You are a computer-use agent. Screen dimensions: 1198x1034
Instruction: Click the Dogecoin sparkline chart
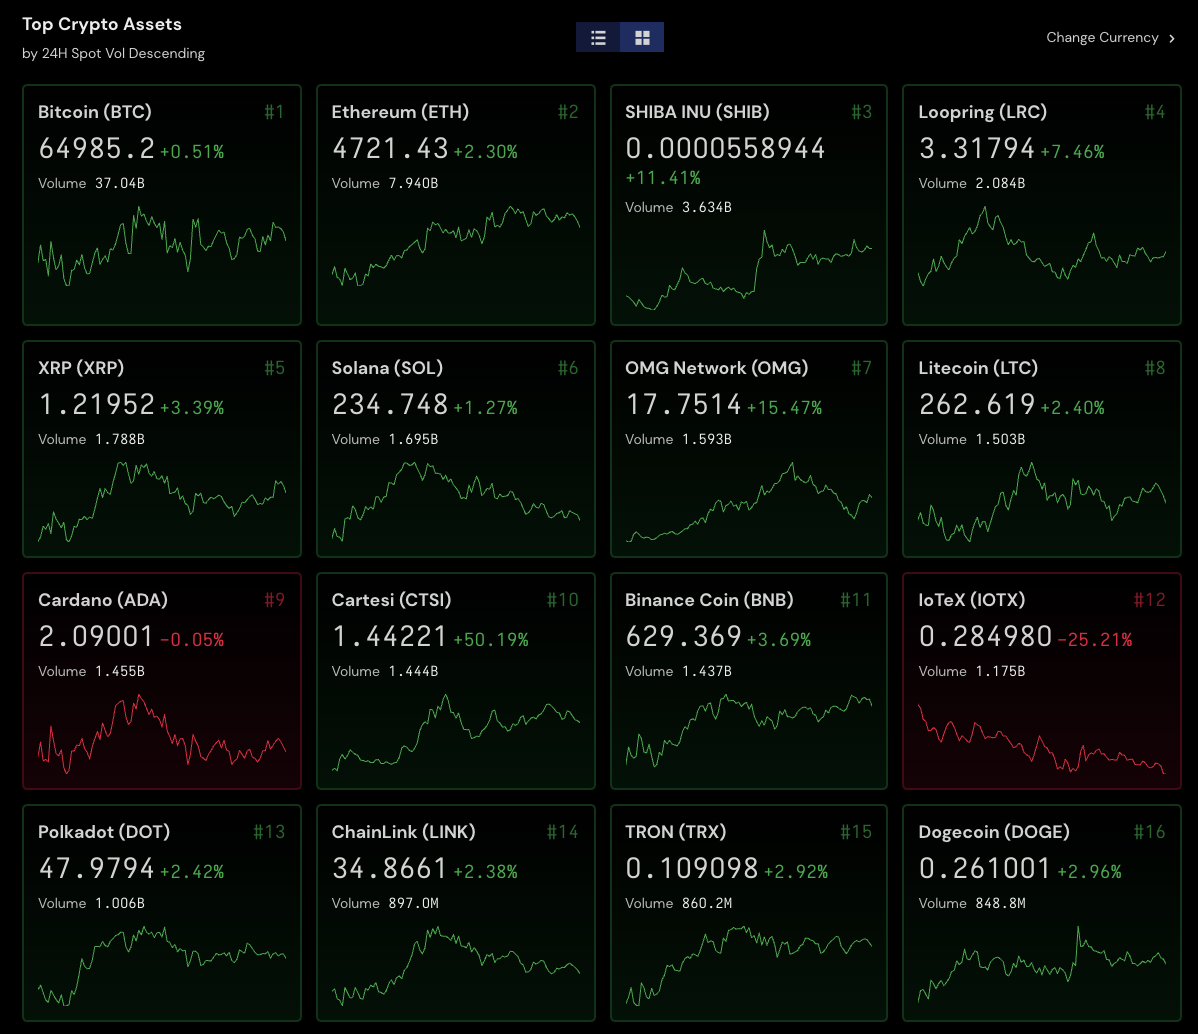(x=1042, y=966)
